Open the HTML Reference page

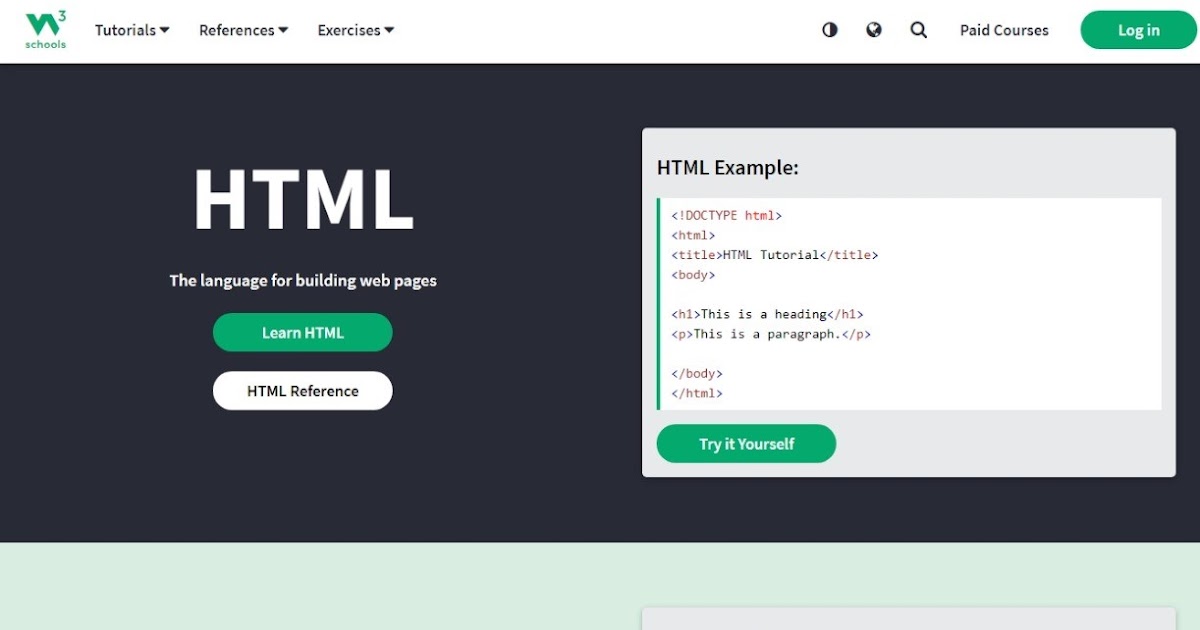click(302, 390)
